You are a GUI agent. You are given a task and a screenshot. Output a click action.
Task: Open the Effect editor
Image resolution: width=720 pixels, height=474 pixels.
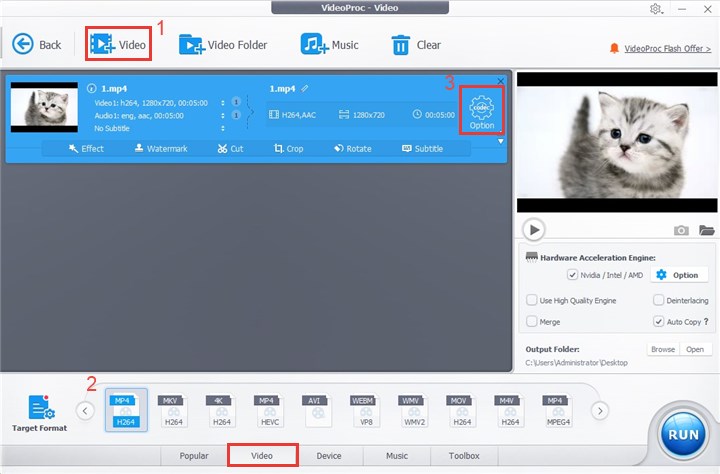click(86, 148)
